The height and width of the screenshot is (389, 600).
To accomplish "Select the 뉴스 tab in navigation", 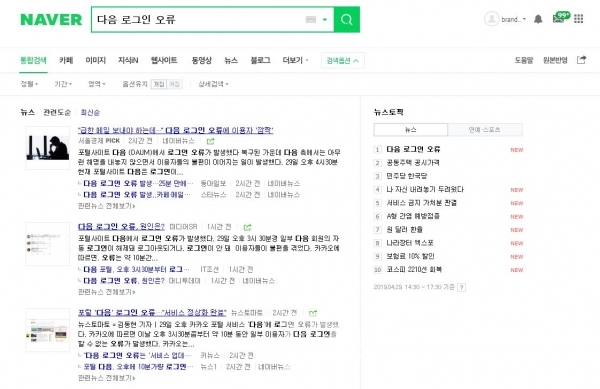I will (x=231, y=60).
